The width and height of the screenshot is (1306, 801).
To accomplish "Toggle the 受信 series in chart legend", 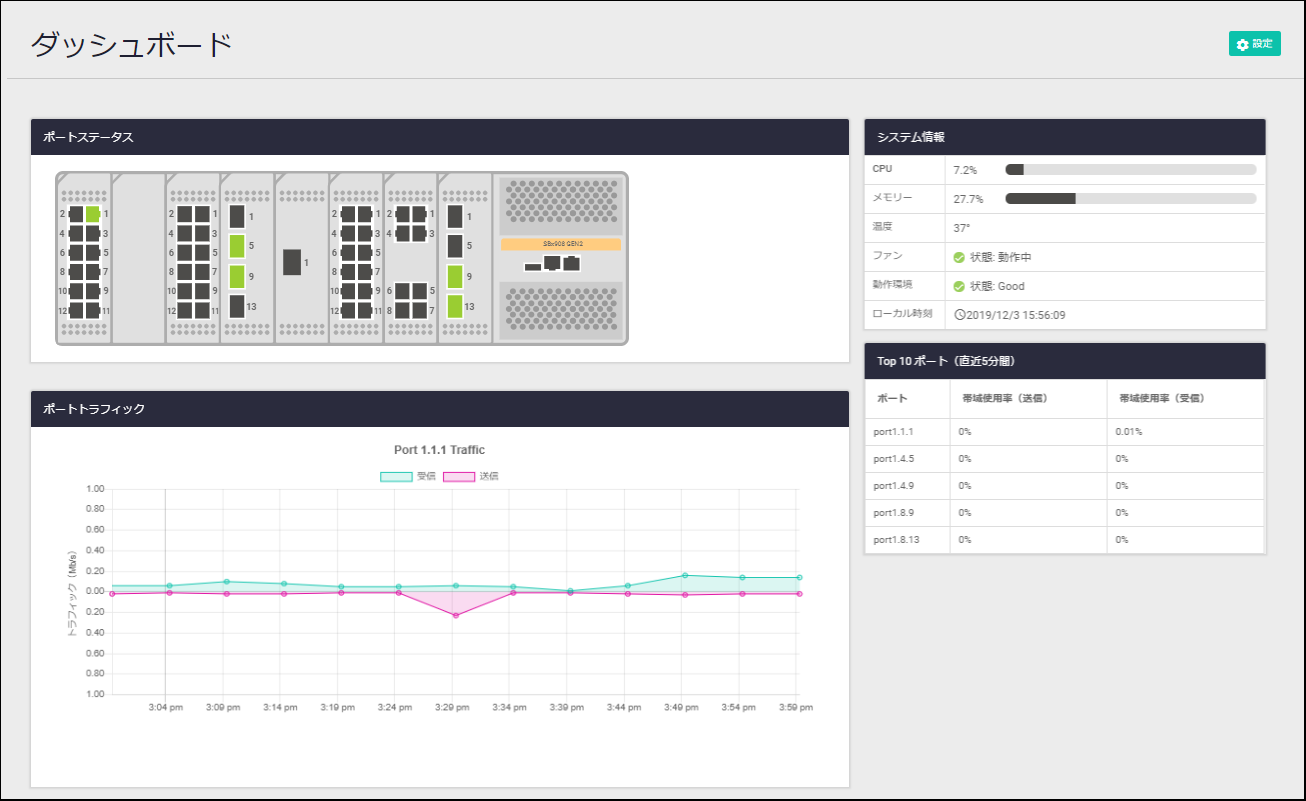I will tap(396, 476).
